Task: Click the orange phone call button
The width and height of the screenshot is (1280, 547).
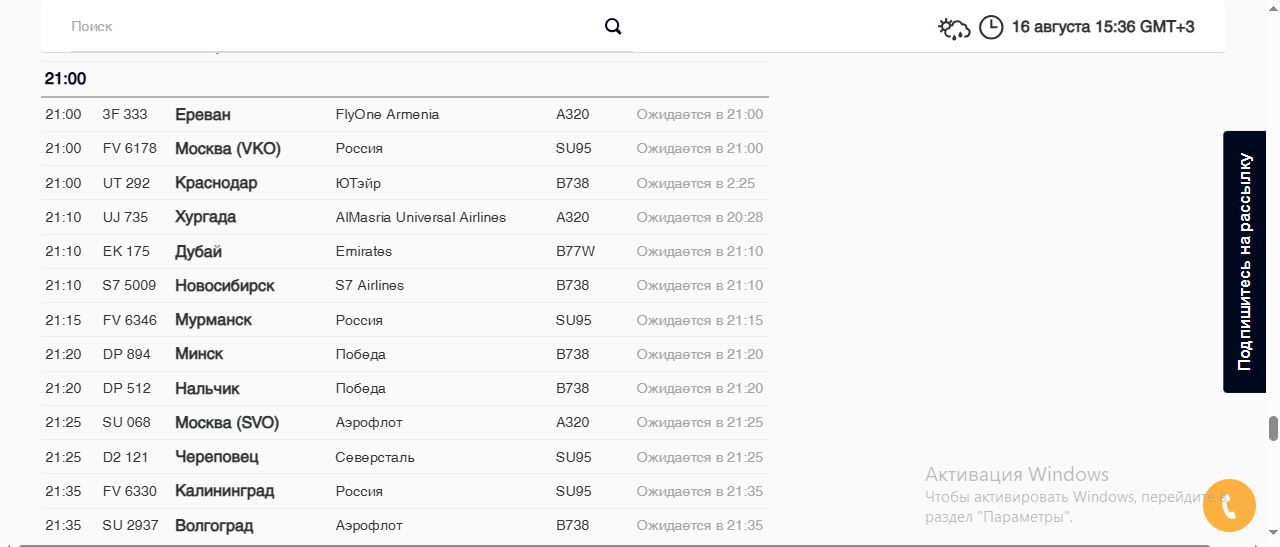Action: [1229, 506]
